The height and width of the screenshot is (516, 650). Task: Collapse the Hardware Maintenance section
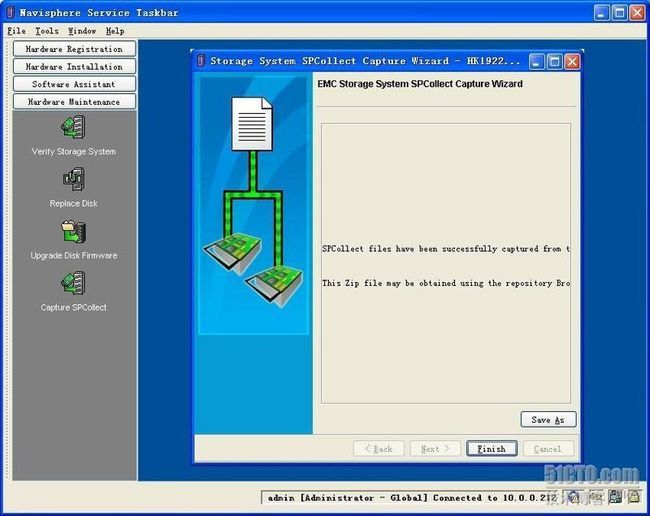74,102
